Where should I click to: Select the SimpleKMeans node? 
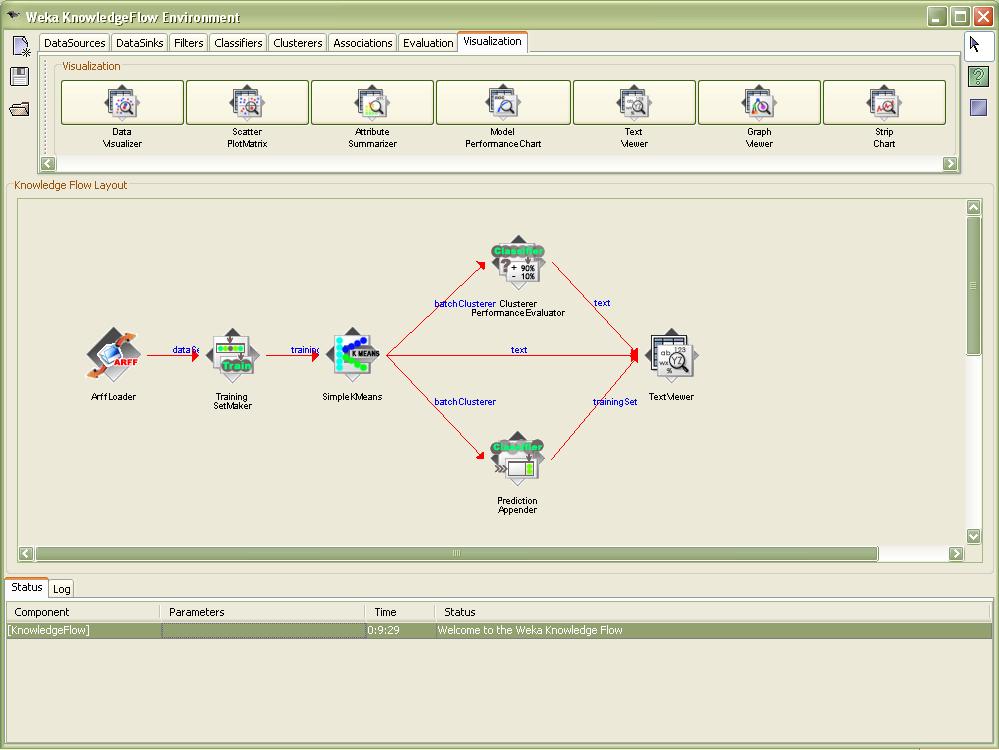(x=352, y=355)
